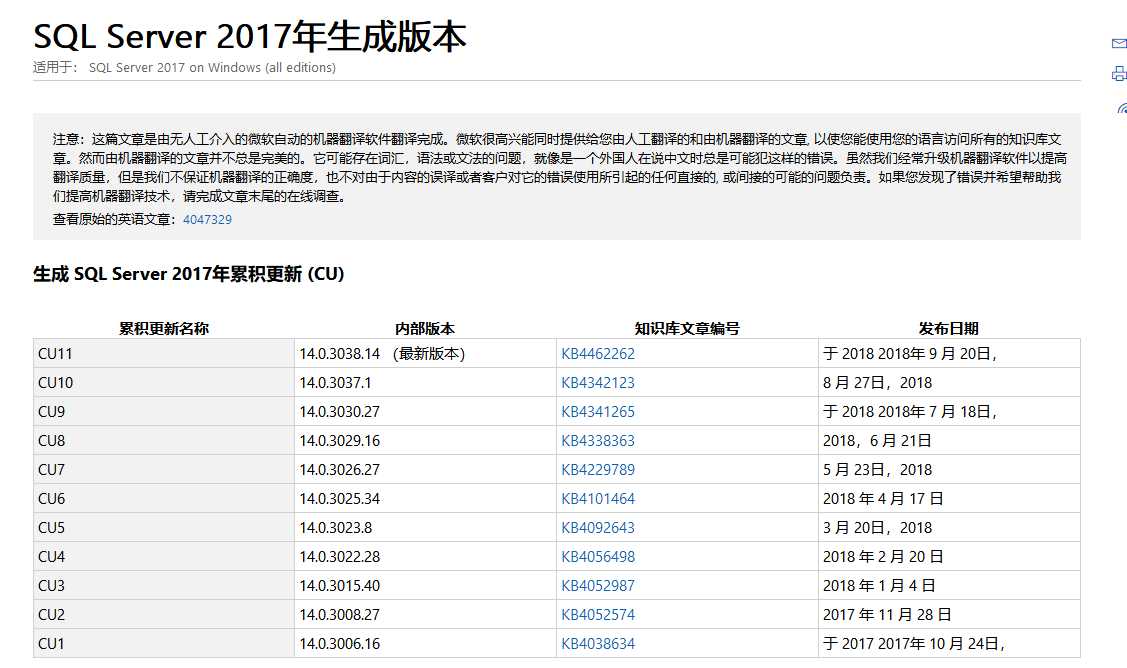Click the date 2018，6 月 21日
The image size is (1127, 668).
[x=877, y=441]
